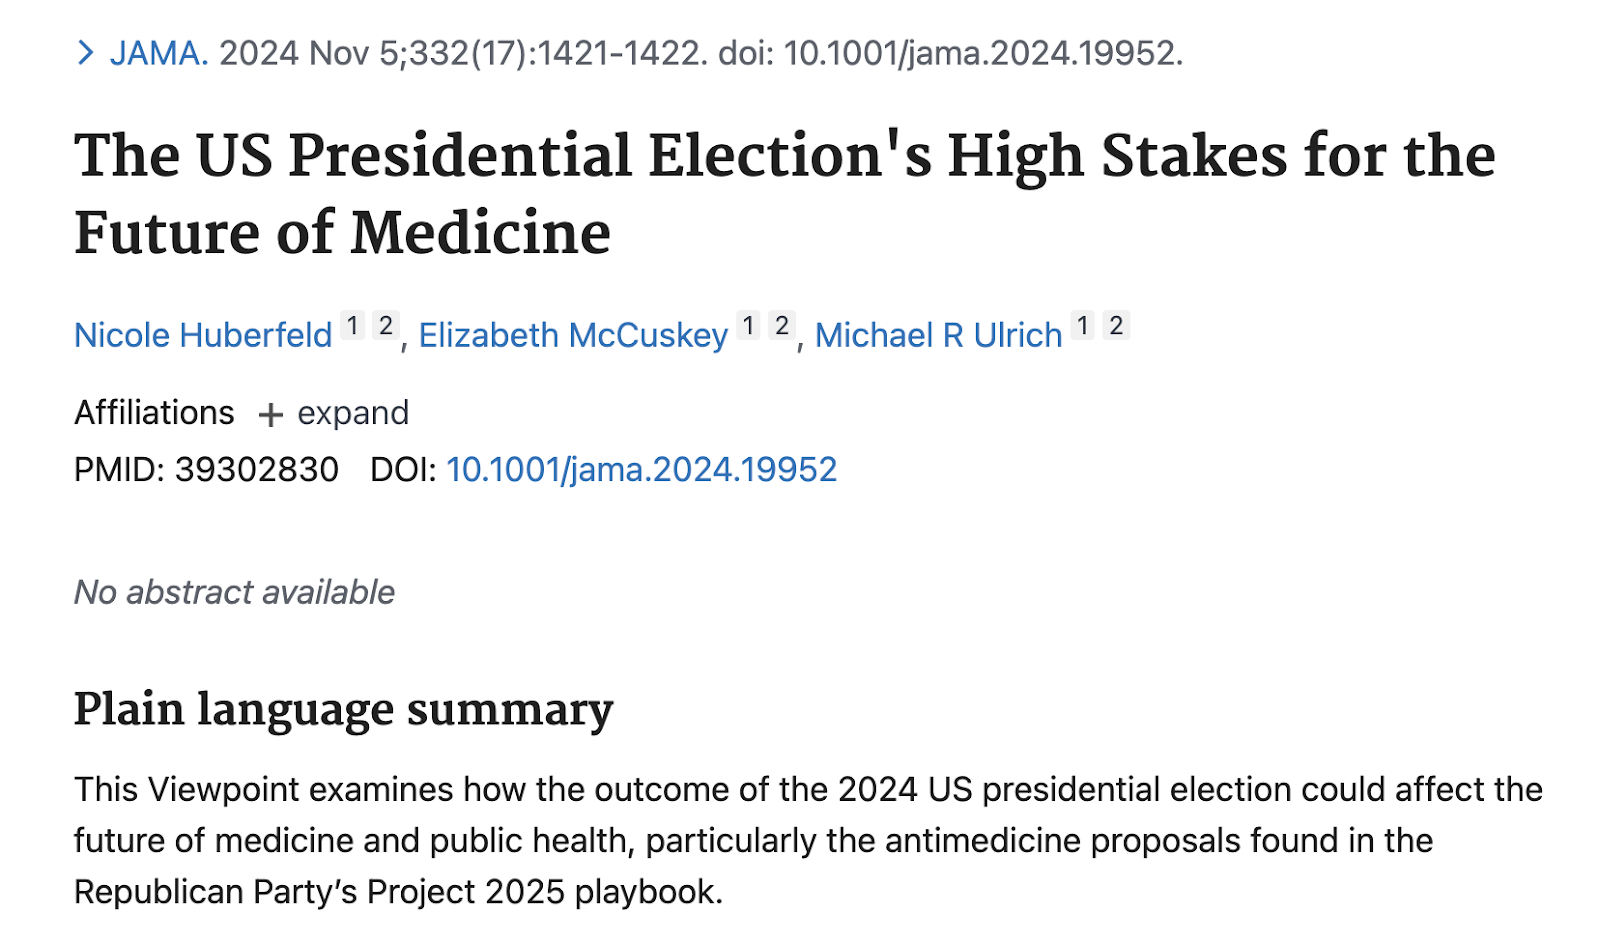
Task: Follow the DOI link 10.1001/jama.2024.19952
Action: 641,469
